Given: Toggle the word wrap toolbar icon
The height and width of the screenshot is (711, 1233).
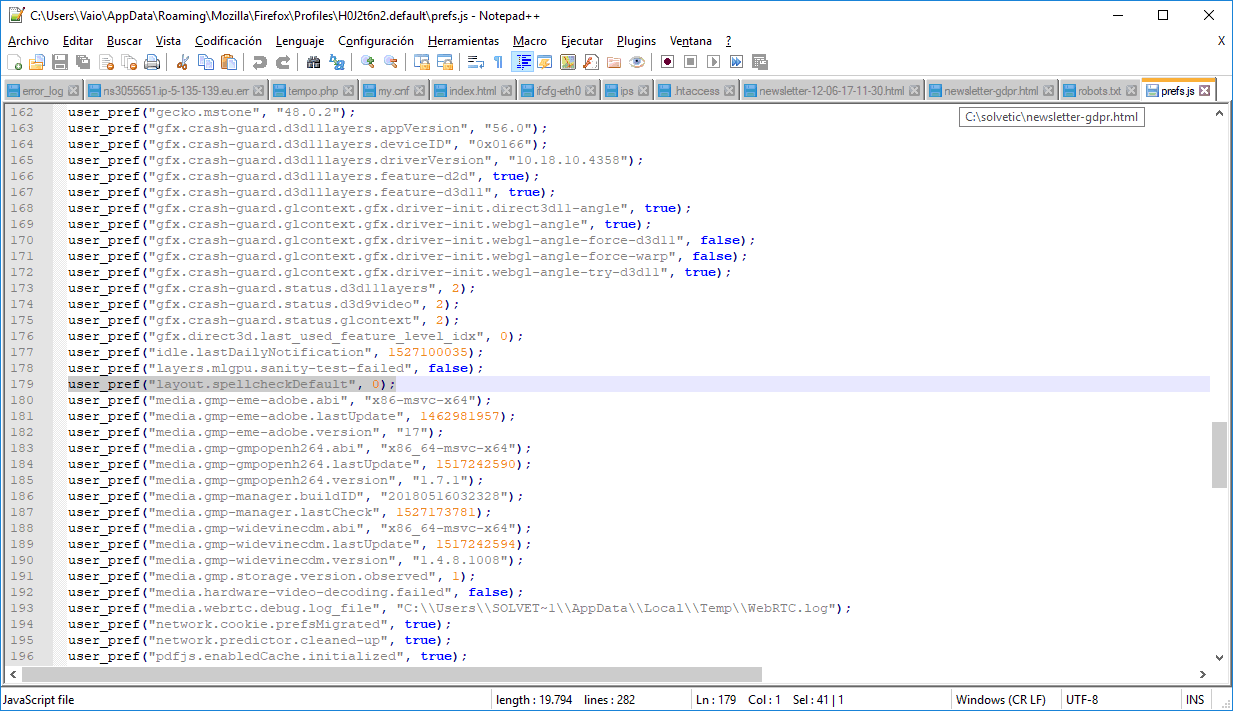Looking at the screenshot, I should (476, 62).
